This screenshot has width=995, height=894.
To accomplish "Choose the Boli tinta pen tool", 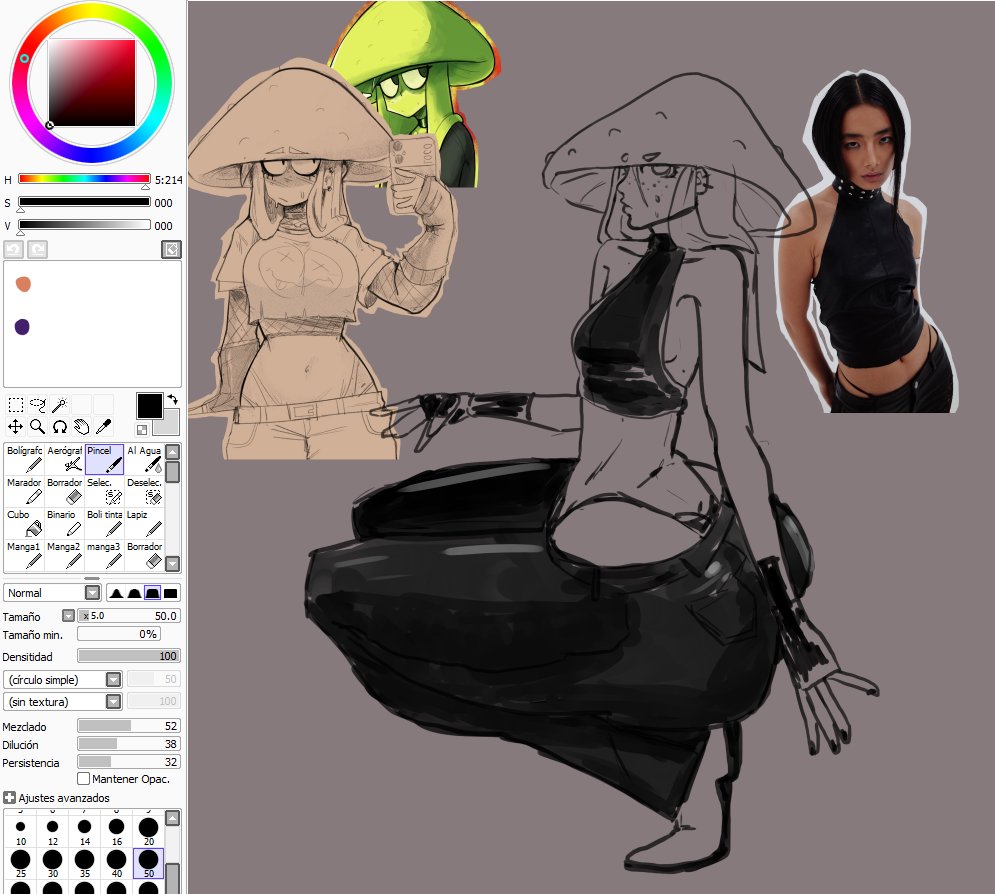I will click(x=104, y=523).
